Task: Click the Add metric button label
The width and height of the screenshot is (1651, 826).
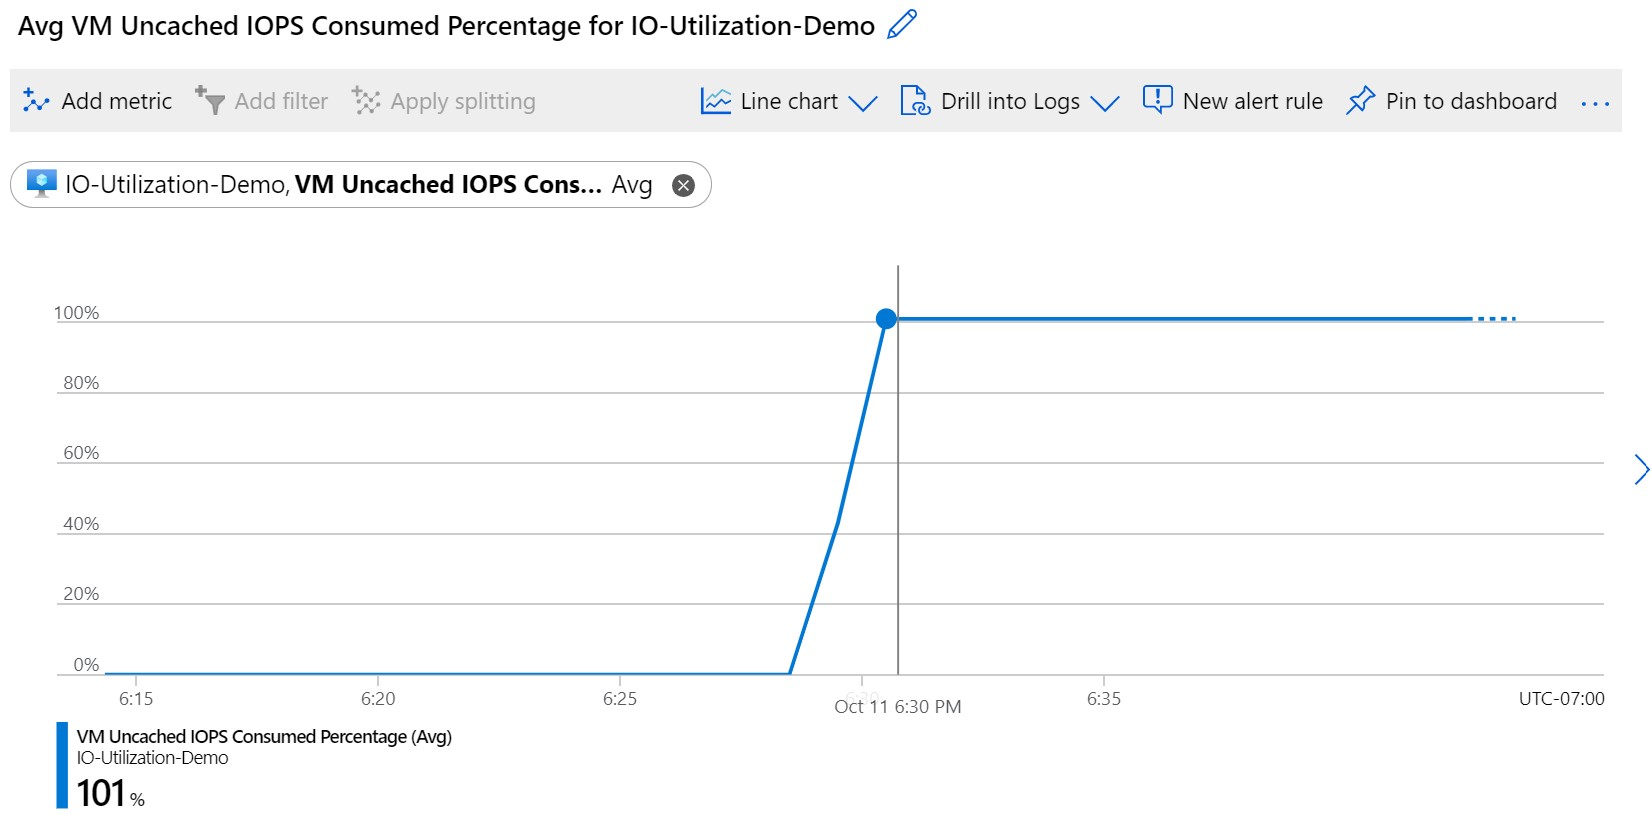Action: (117, 100)
